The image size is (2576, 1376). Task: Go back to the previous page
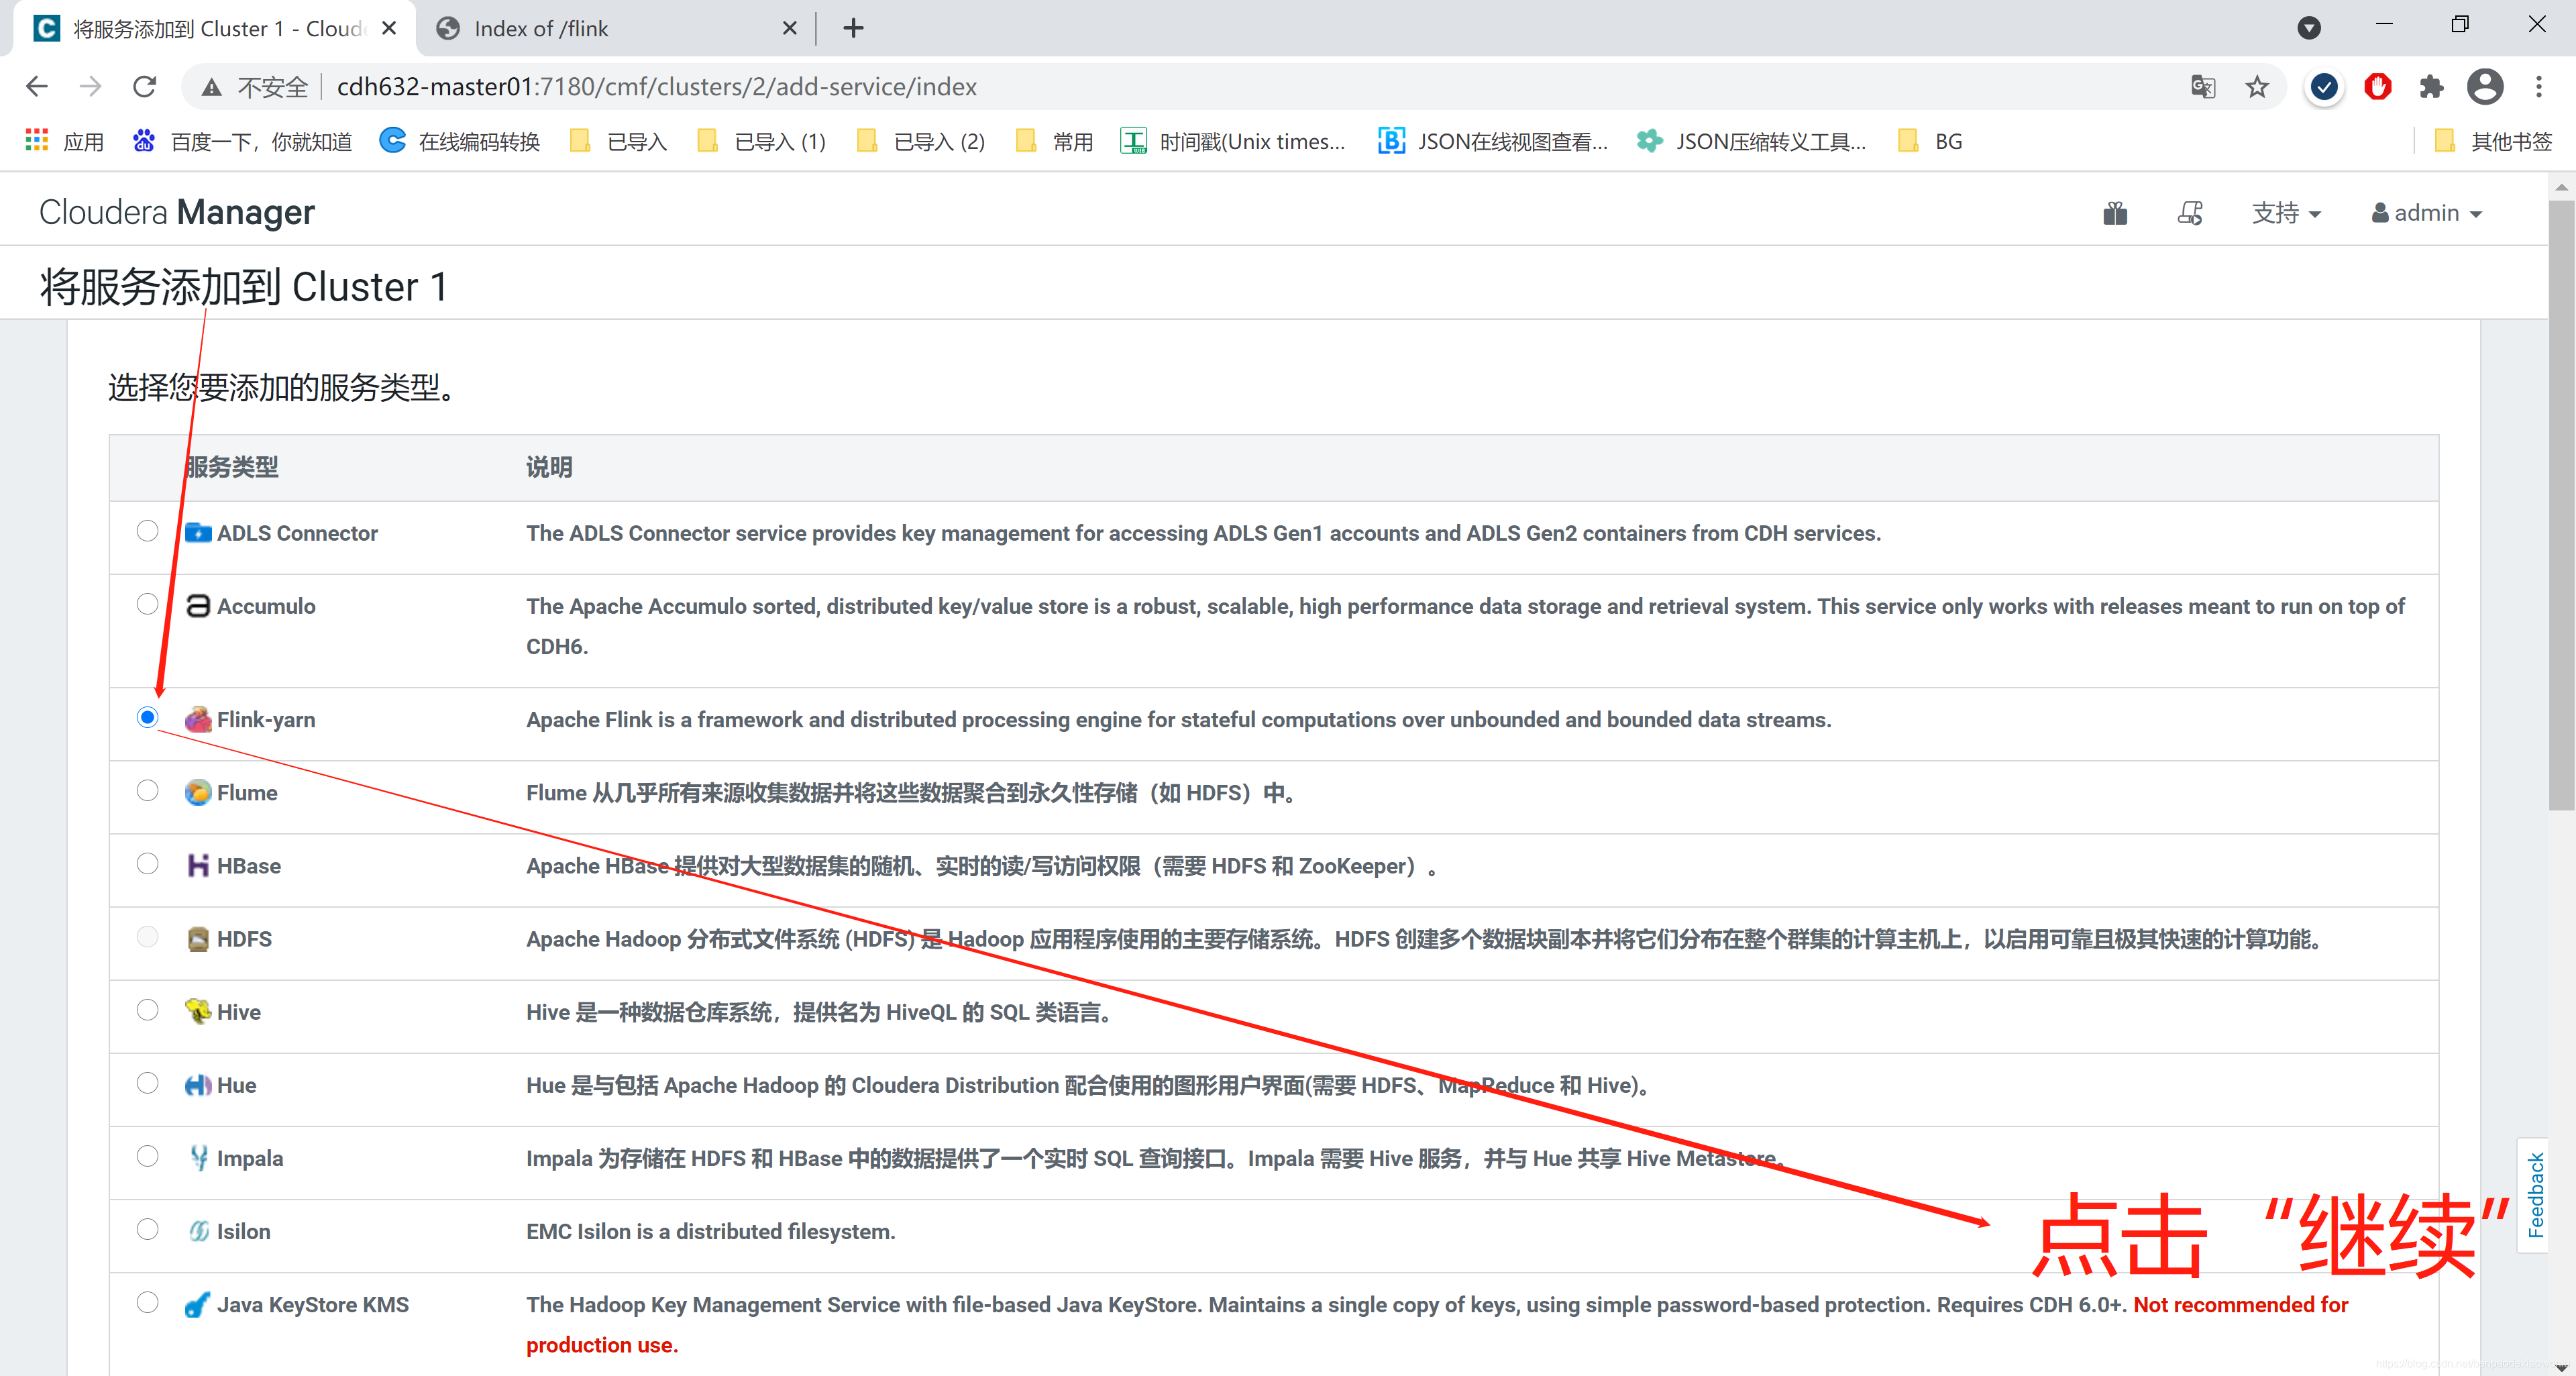(37, 87)
